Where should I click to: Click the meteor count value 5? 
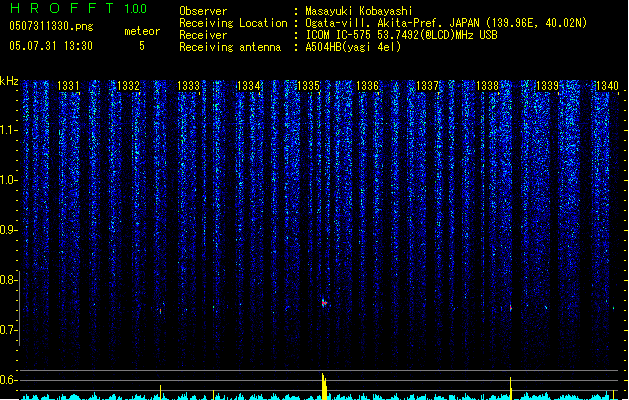(x=142, y=46)
